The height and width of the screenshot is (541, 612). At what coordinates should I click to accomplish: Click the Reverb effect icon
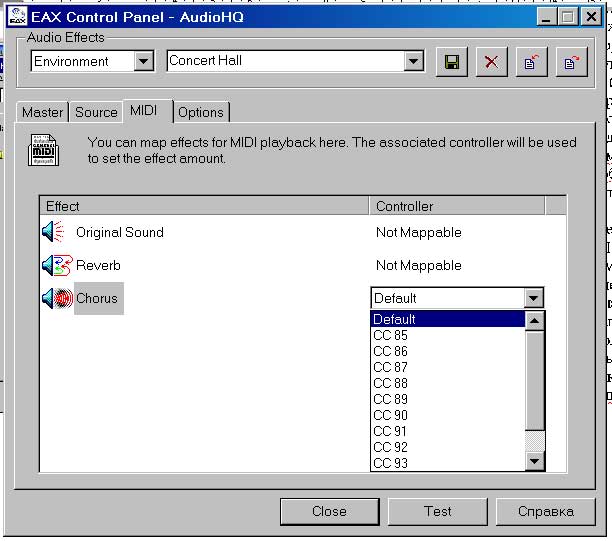(x=56, y=265)
